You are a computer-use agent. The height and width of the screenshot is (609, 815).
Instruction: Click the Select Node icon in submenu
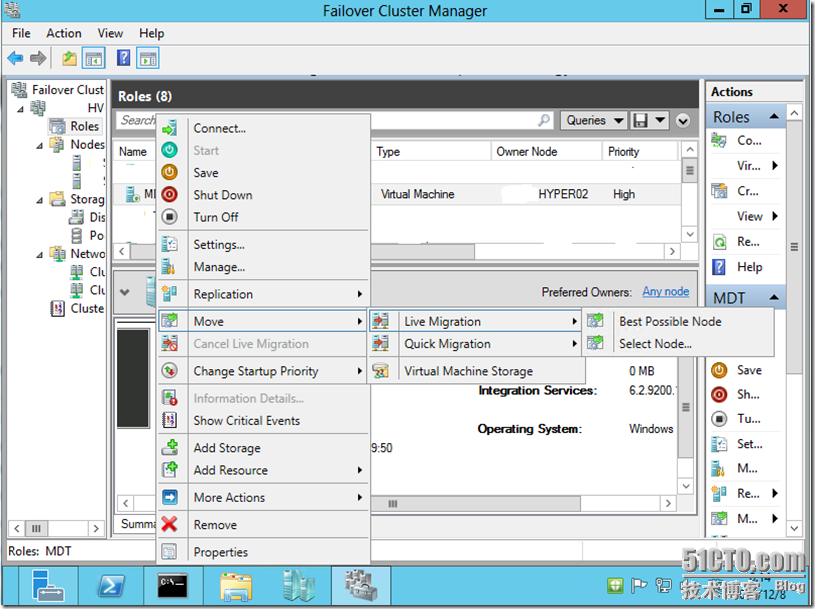pyautogui.click(x=595, y=343)
